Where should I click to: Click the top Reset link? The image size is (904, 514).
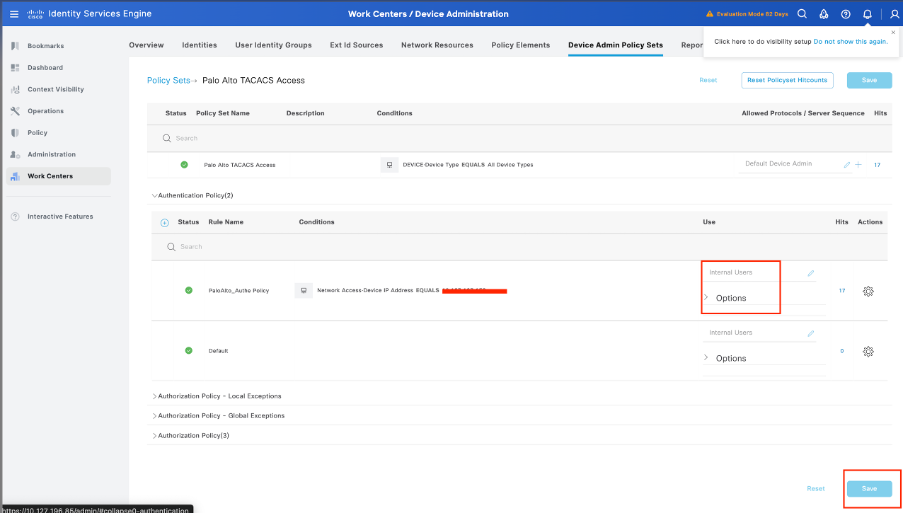[x=708, y=81]
